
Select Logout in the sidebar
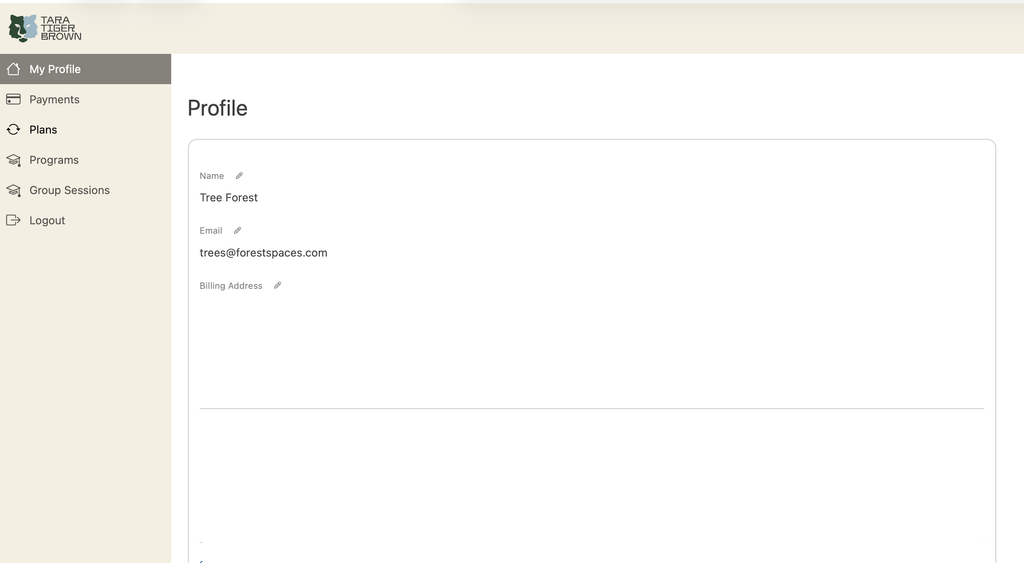click(86, 220)
